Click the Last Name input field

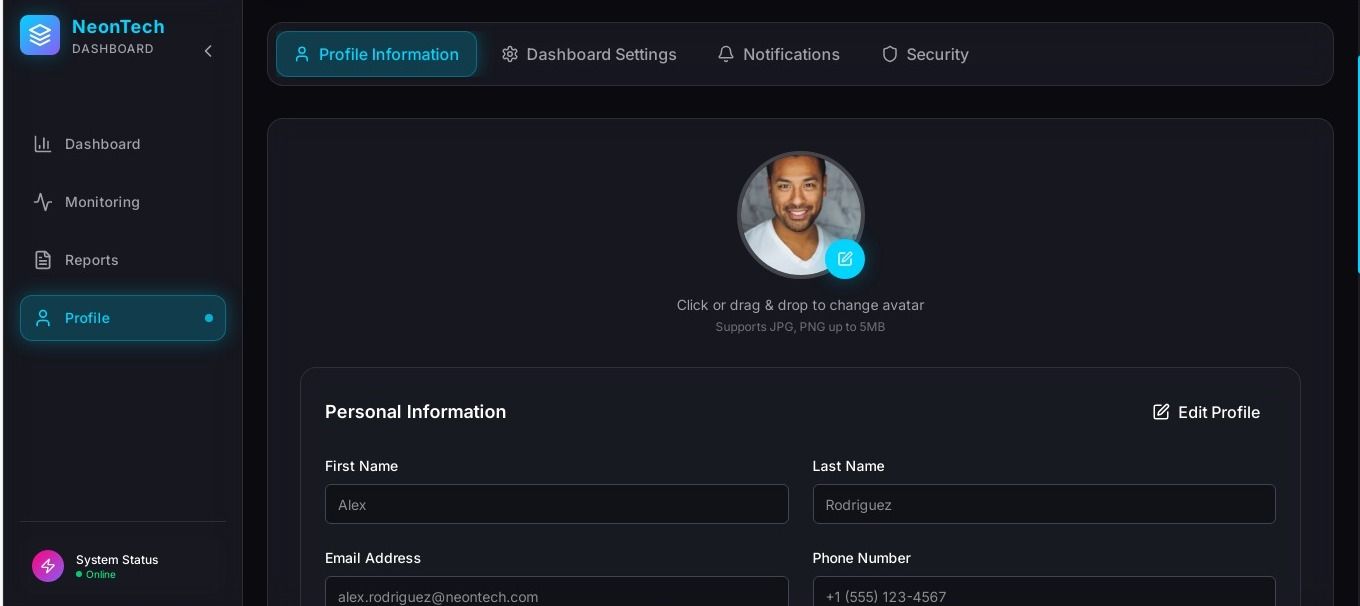tap(1043, 504)
